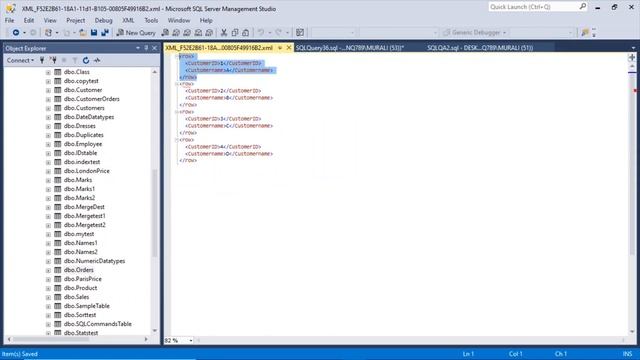Click the Find in Files toolbar icon

(x=585, y=33)
